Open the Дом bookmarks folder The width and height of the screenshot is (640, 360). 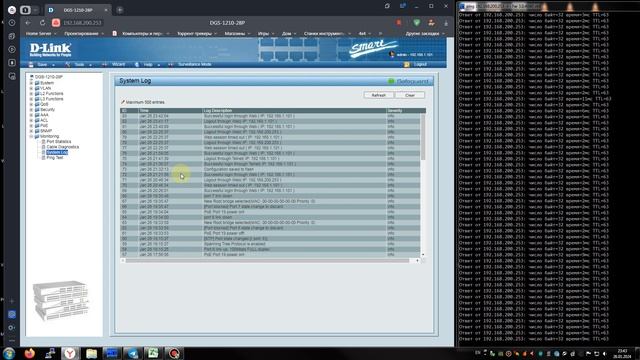pyautogui.click(x=289, y=33)
